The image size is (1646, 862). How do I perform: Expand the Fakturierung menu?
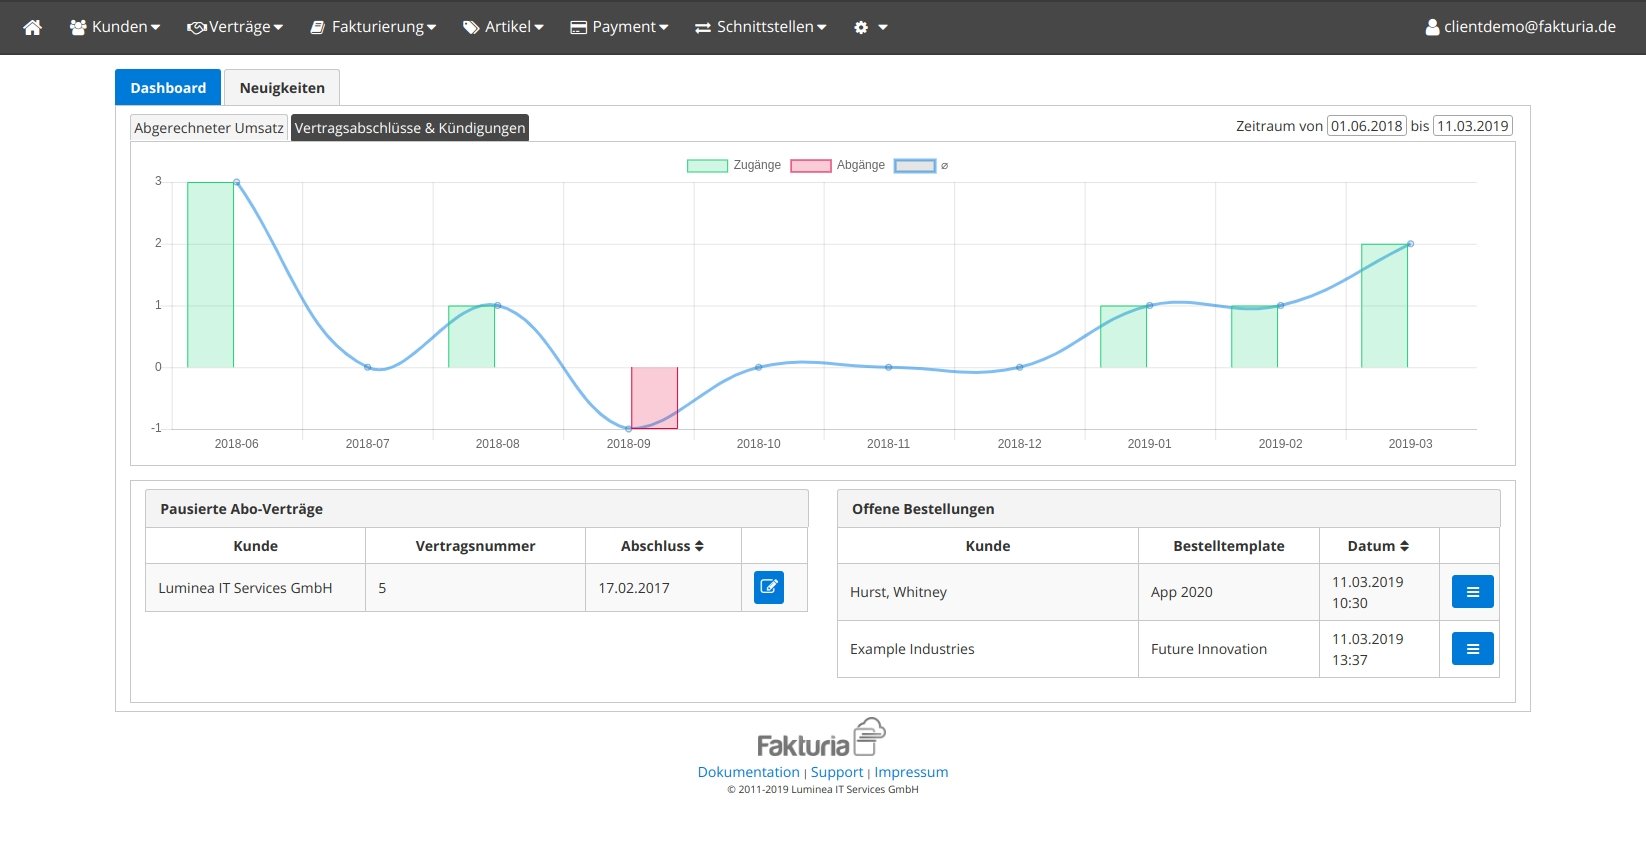click(373, 27)
